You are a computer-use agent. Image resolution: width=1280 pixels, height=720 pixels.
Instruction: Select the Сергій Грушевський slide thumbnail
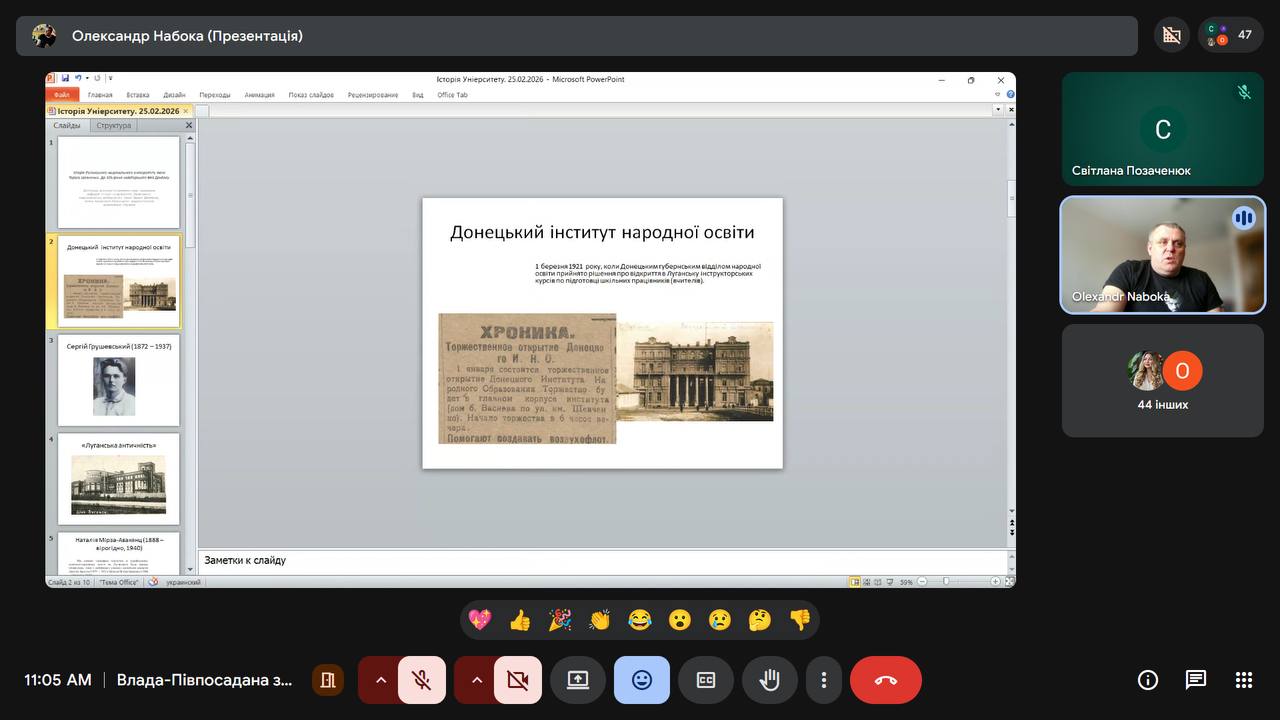(x=118, y=381)
